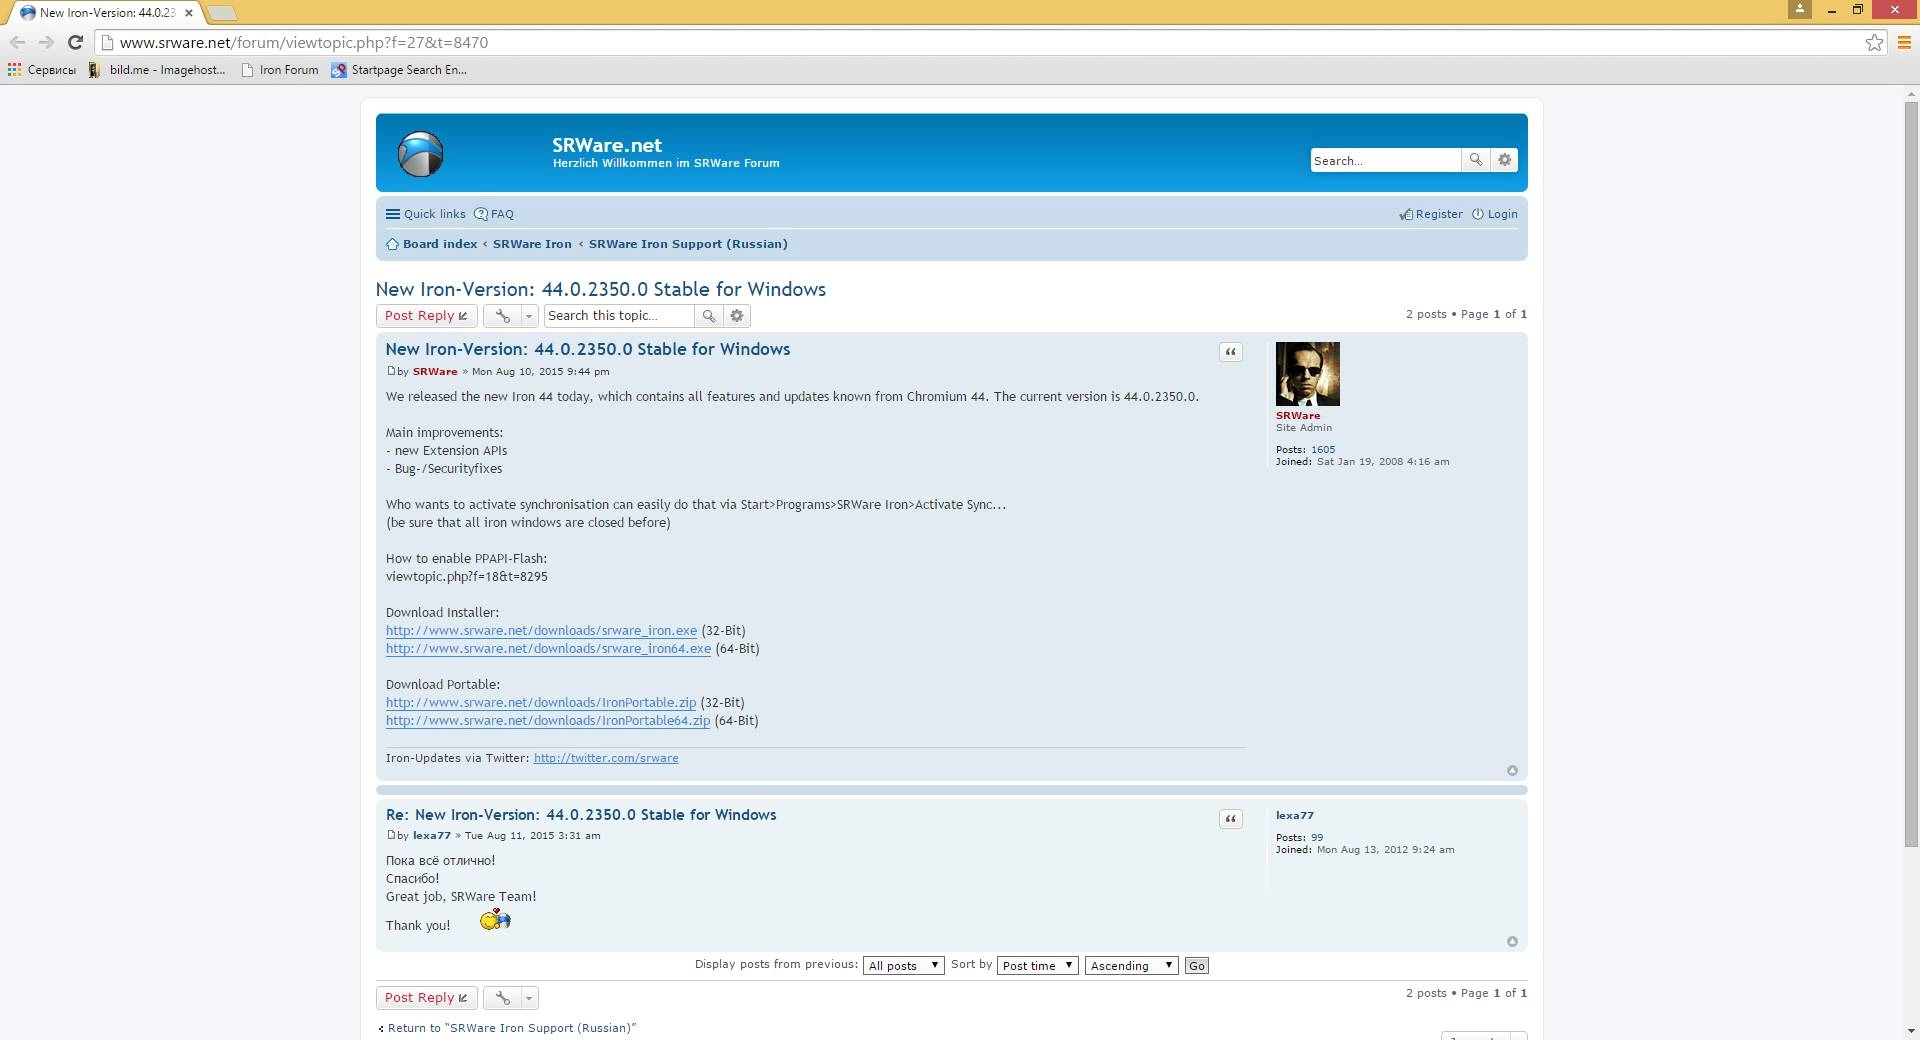Click the topic title heading link
This screenshot has height=1040, width=1920.
click(x=601, y=289)
